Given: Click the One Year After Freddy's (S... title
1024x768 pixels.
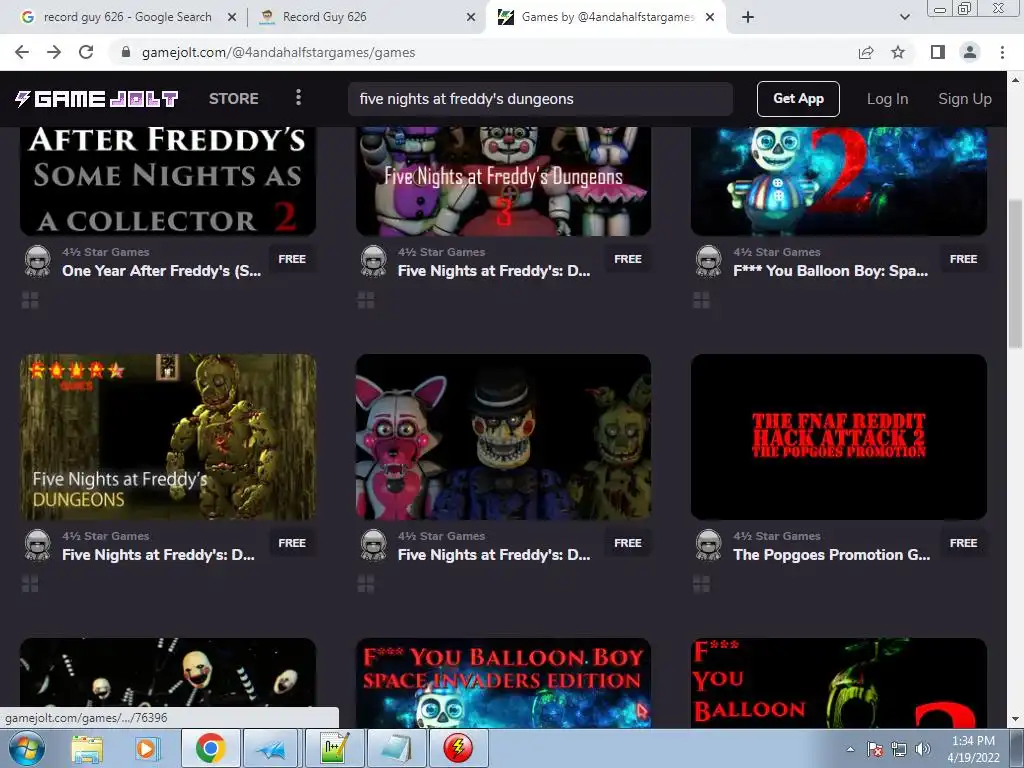Looking at the screenshot, I should point(161,271).
